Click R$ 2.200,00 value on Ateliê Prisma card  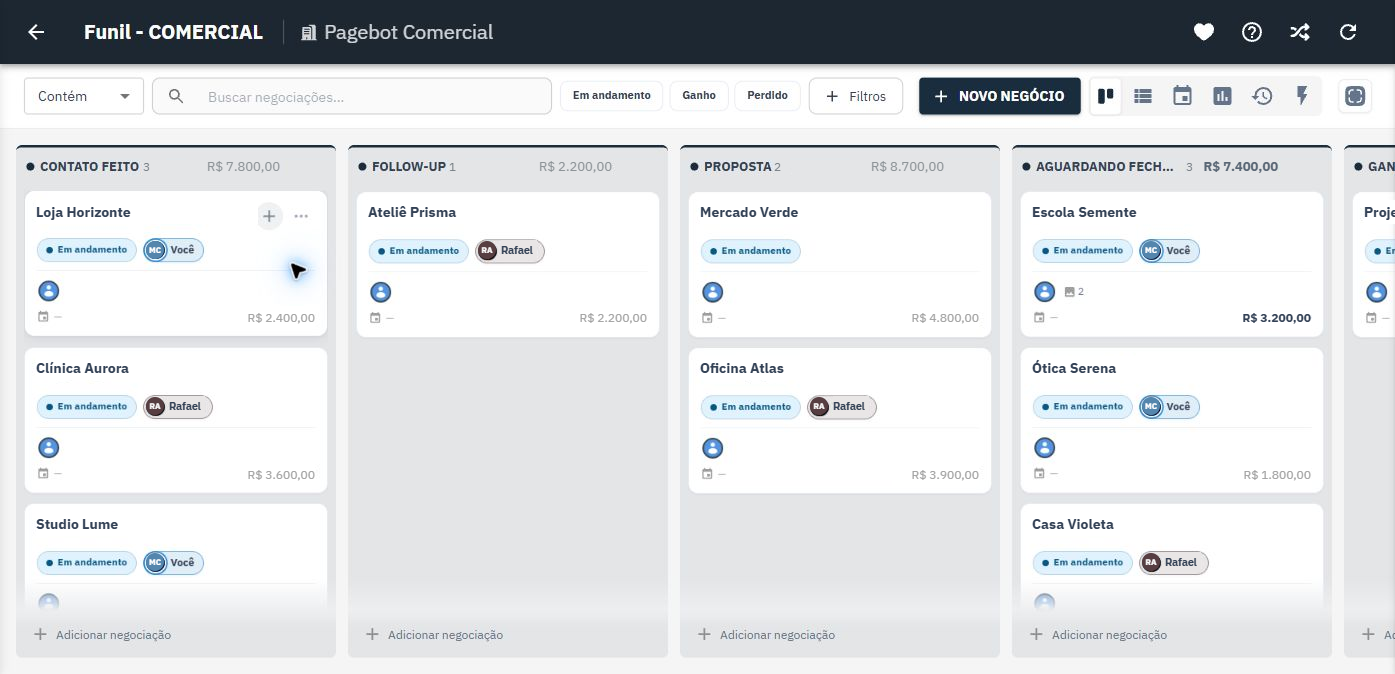[x=613, y=318]
